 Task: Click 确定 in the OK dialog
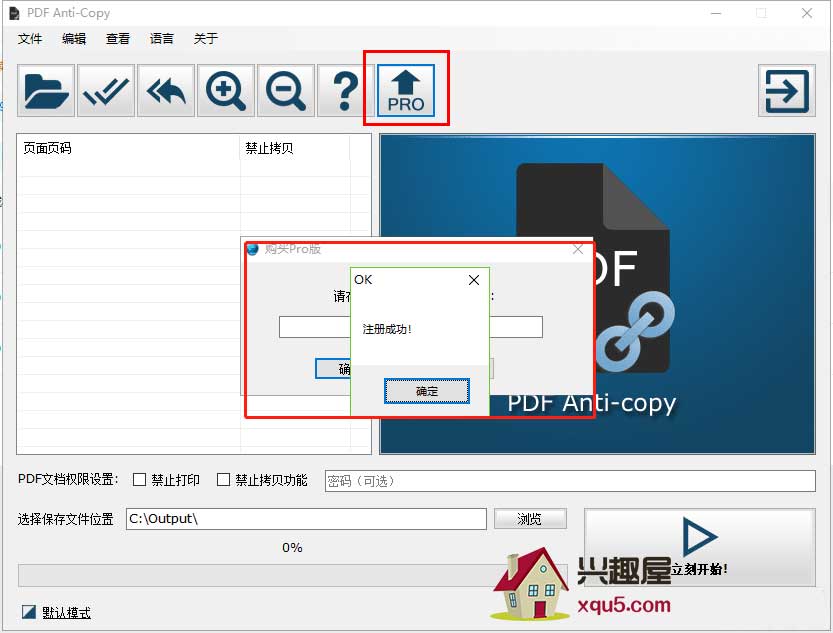[x=427, y=391]
